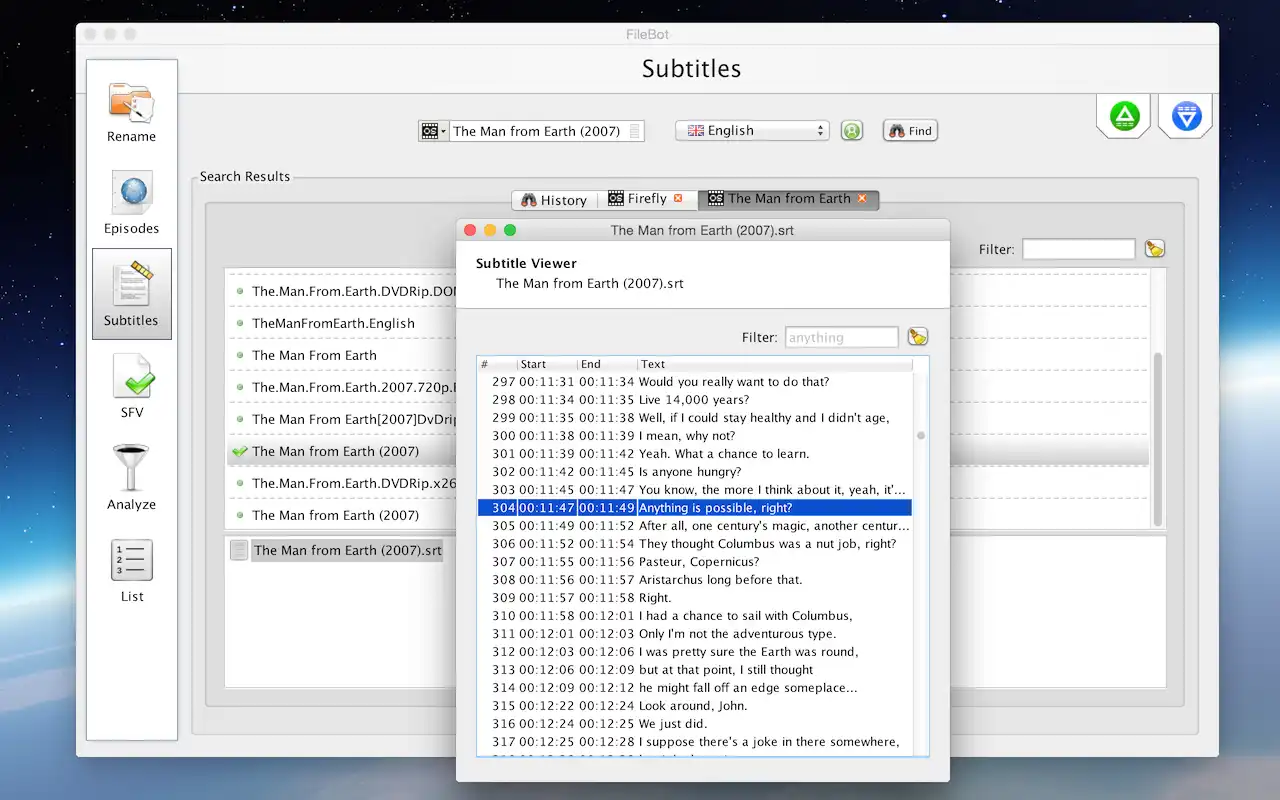Close the Firefly tab
Screen dimensions: 1280x800
(x=678, y=198)
